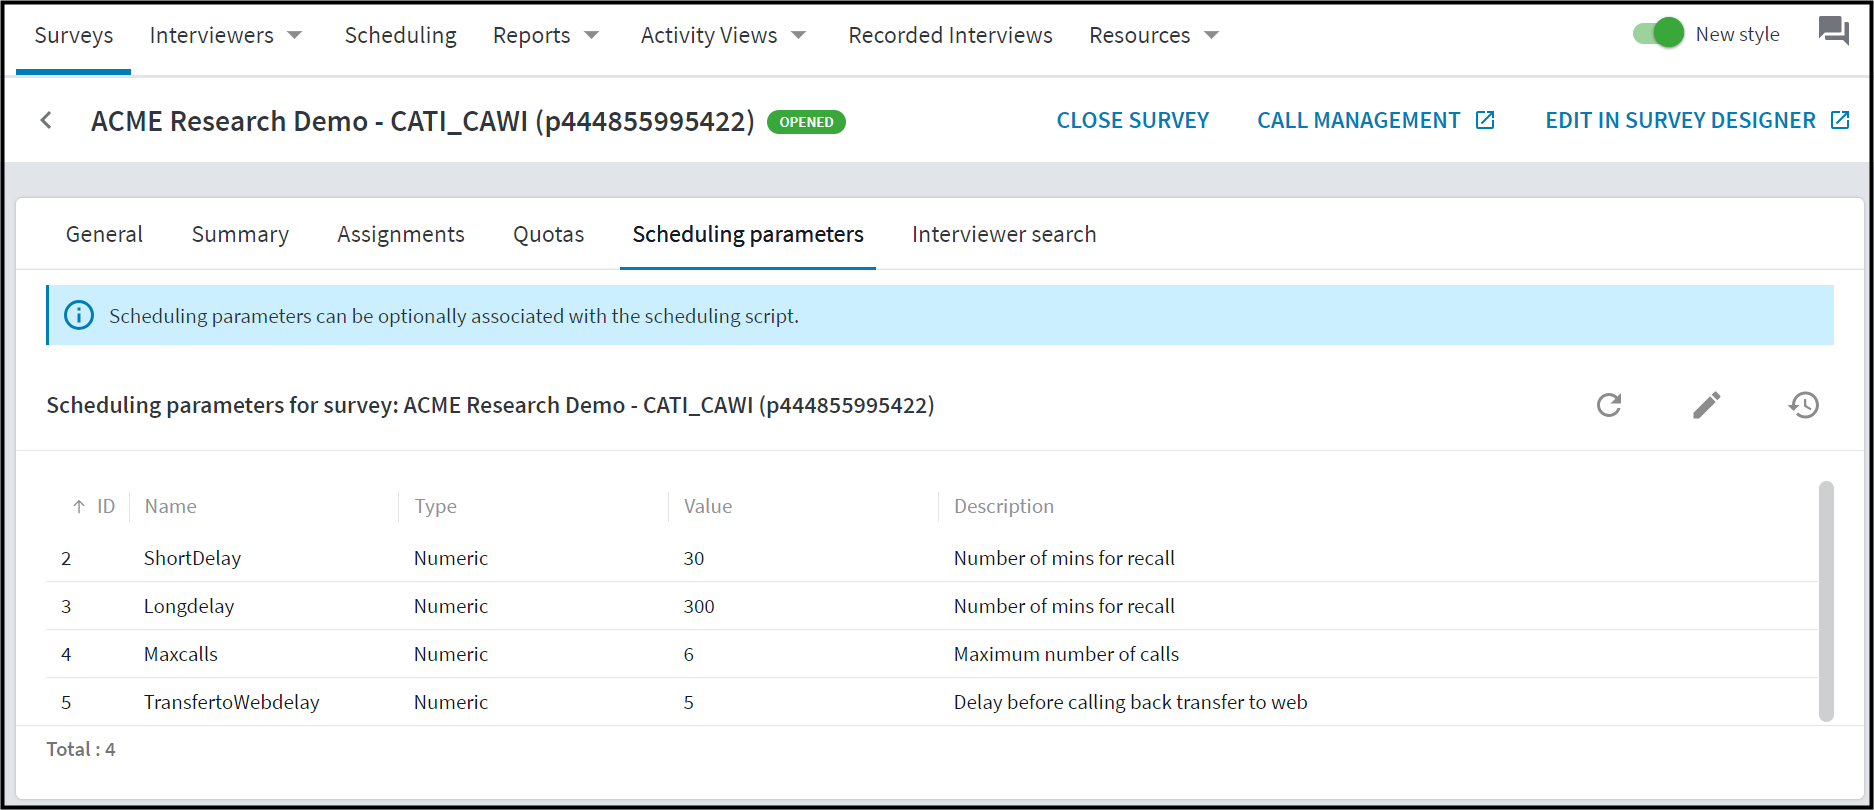Refresh the scheduling parameters list

tap(1609, 405)
